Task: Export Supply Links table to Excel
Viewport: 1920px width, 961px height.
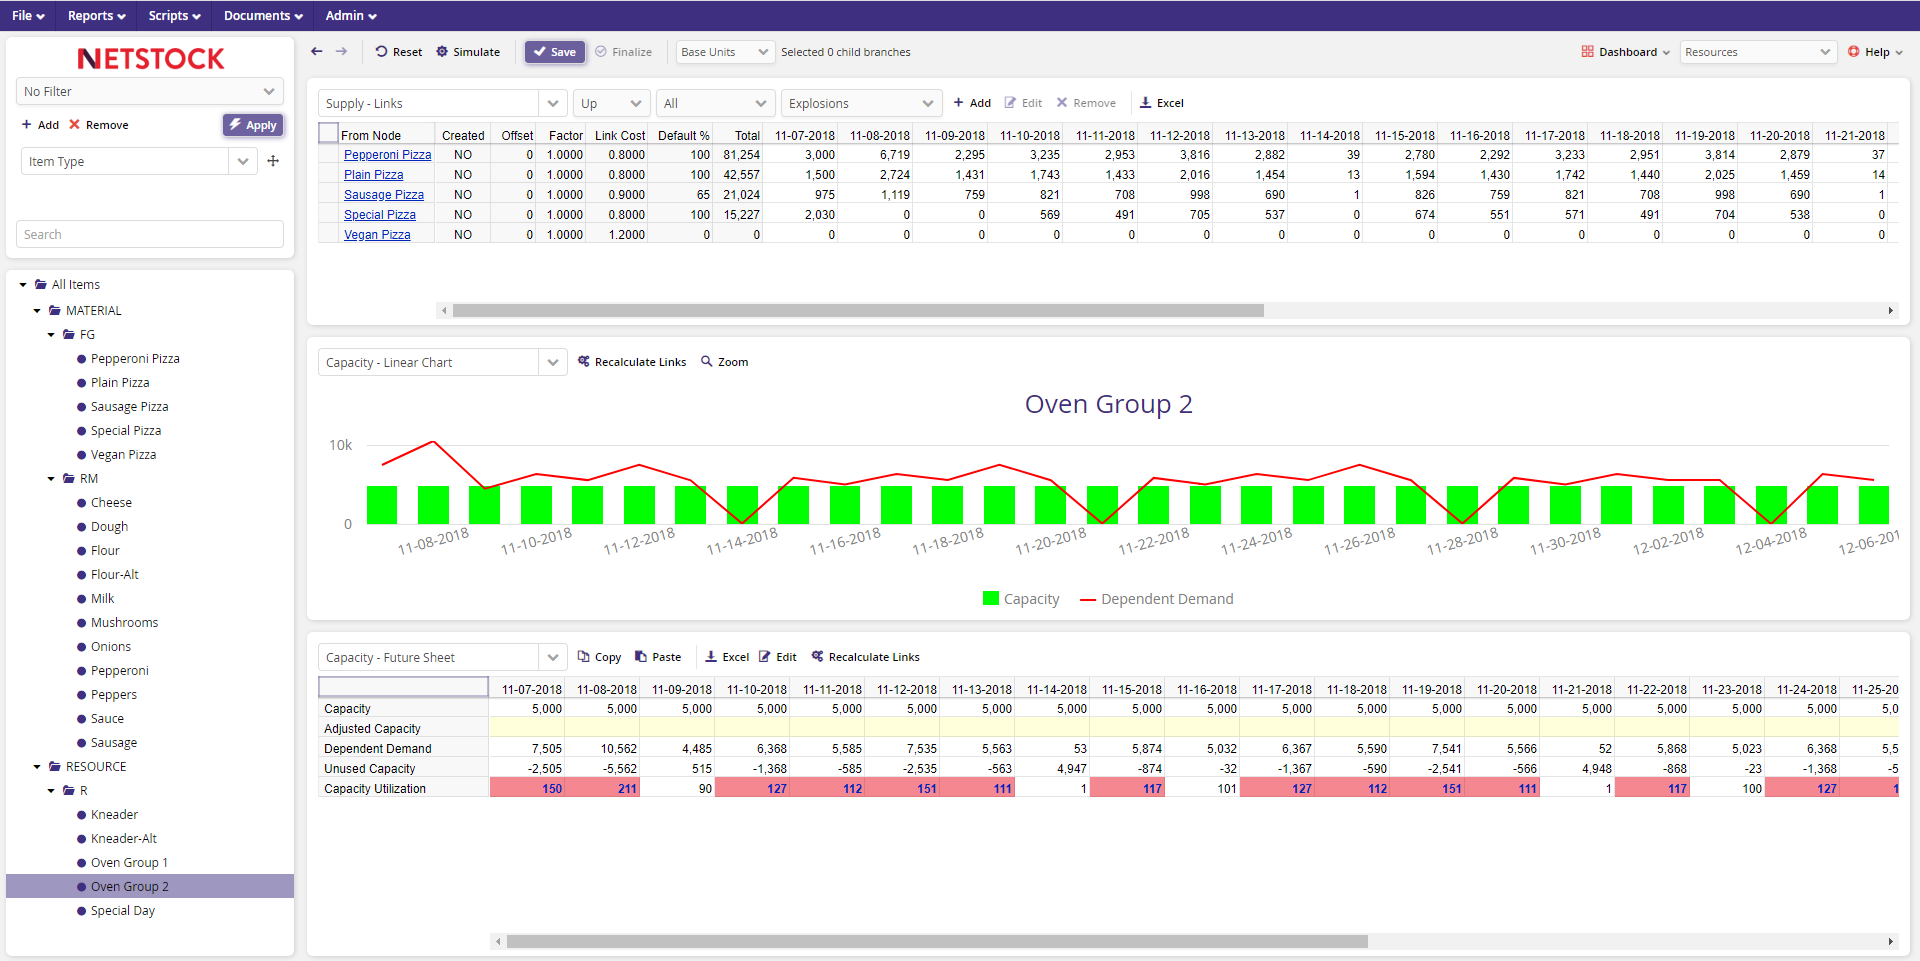Action: click(x=1162, y=103)
